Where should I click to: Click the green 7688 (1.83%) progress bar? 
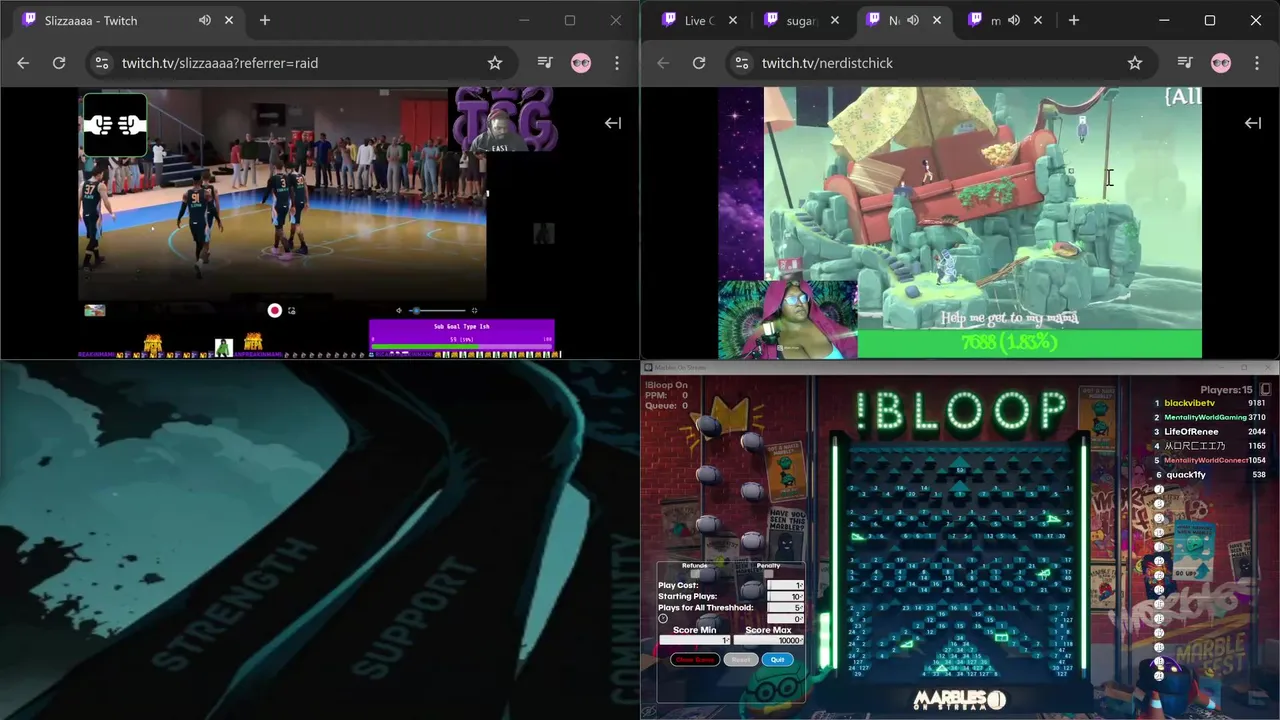1030,343
